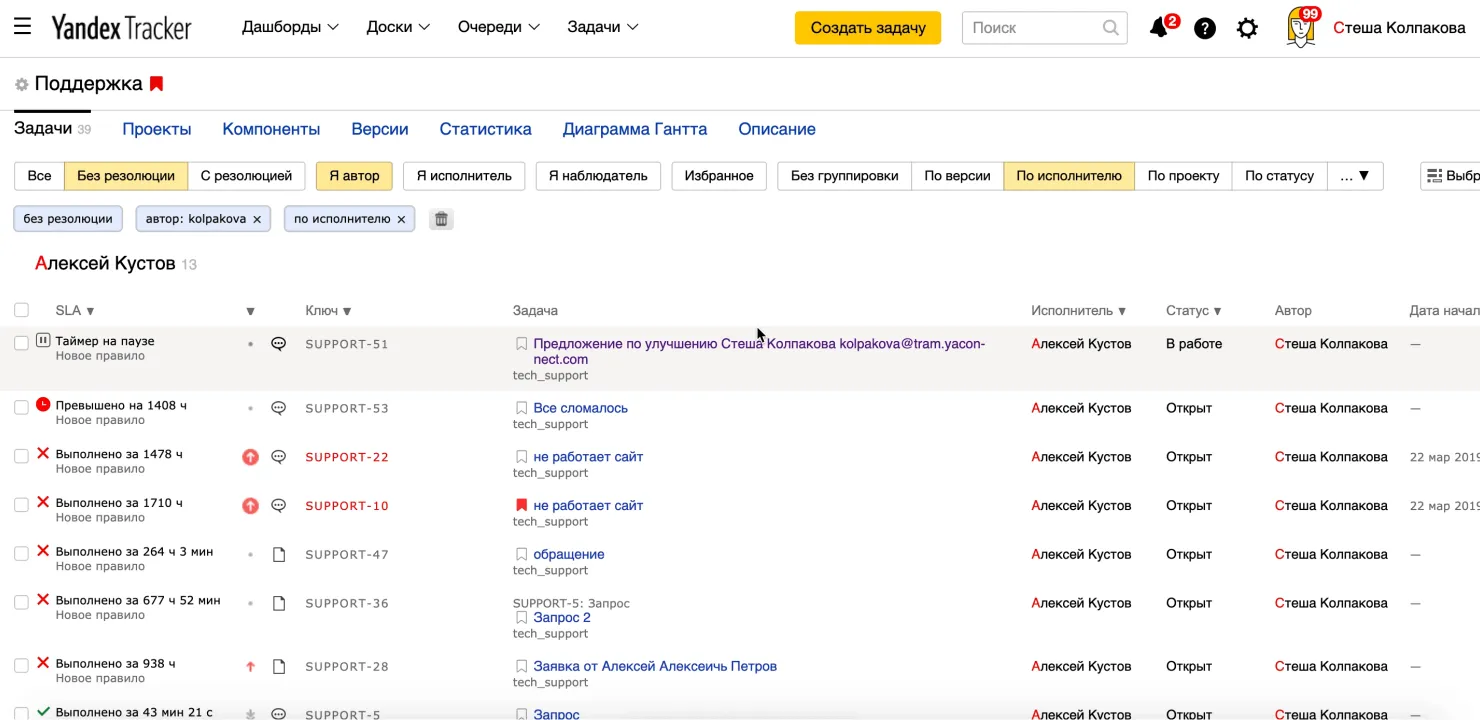Open settings with the gear icon

coord(1247,27)
